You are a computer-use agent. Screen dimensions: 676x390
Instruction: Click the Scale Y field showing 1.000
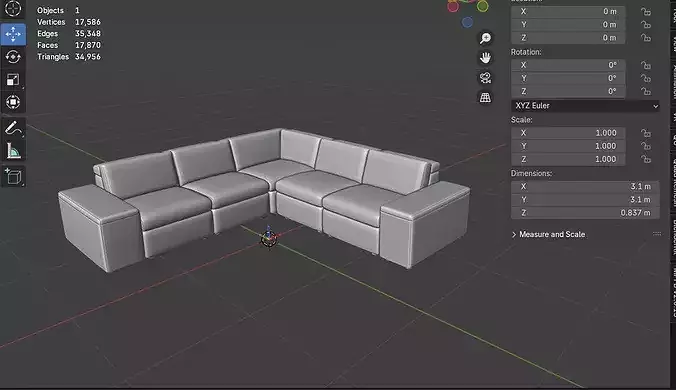[568, 146]
